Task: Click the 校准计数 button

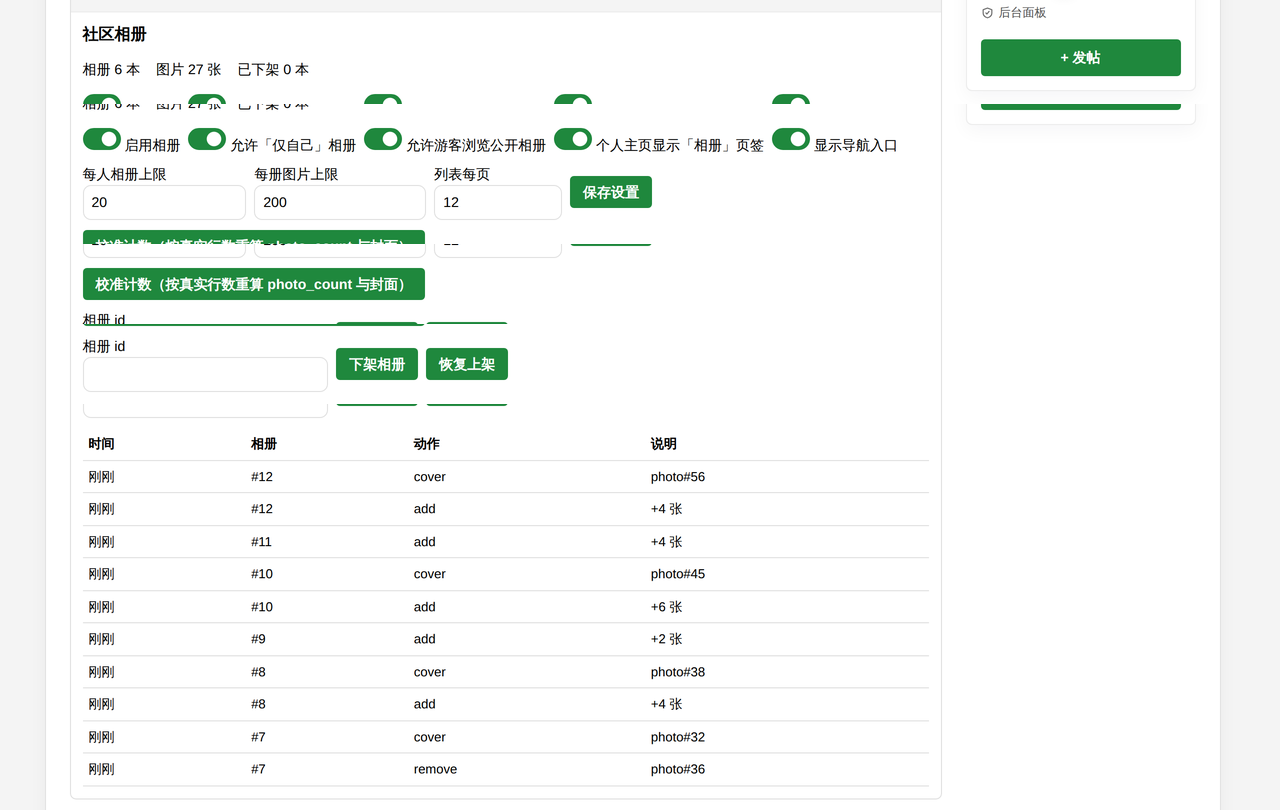Action: pyautogui.click(x=254, y=284)
